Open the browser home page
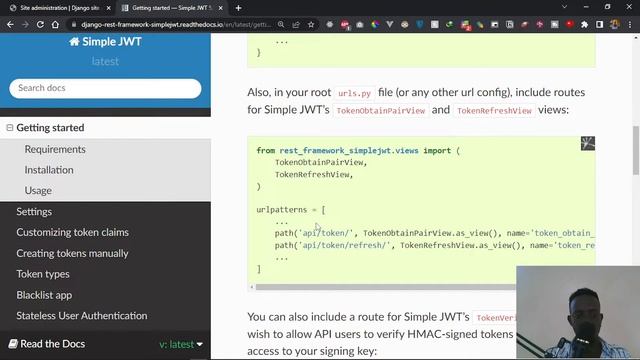Viewport: 640px width, 360px height. [55, 24]
